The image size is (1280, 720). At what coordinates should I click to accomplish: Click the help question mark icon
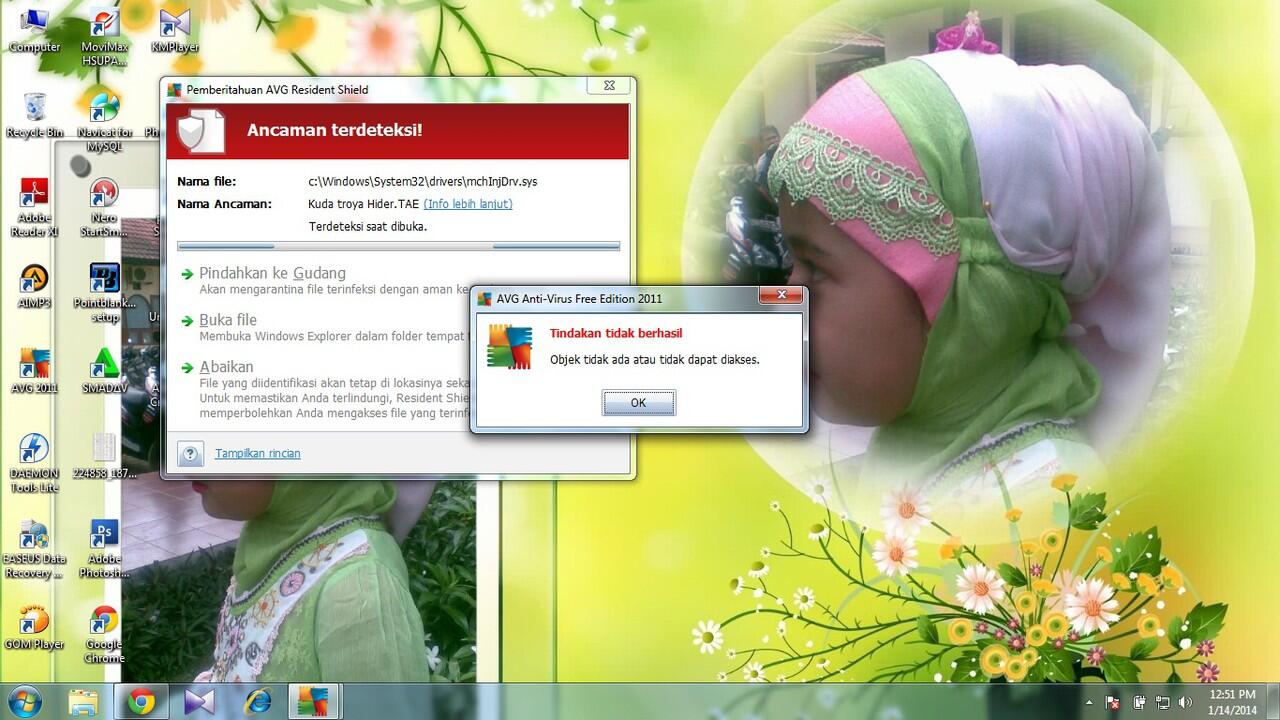(190, 453)
